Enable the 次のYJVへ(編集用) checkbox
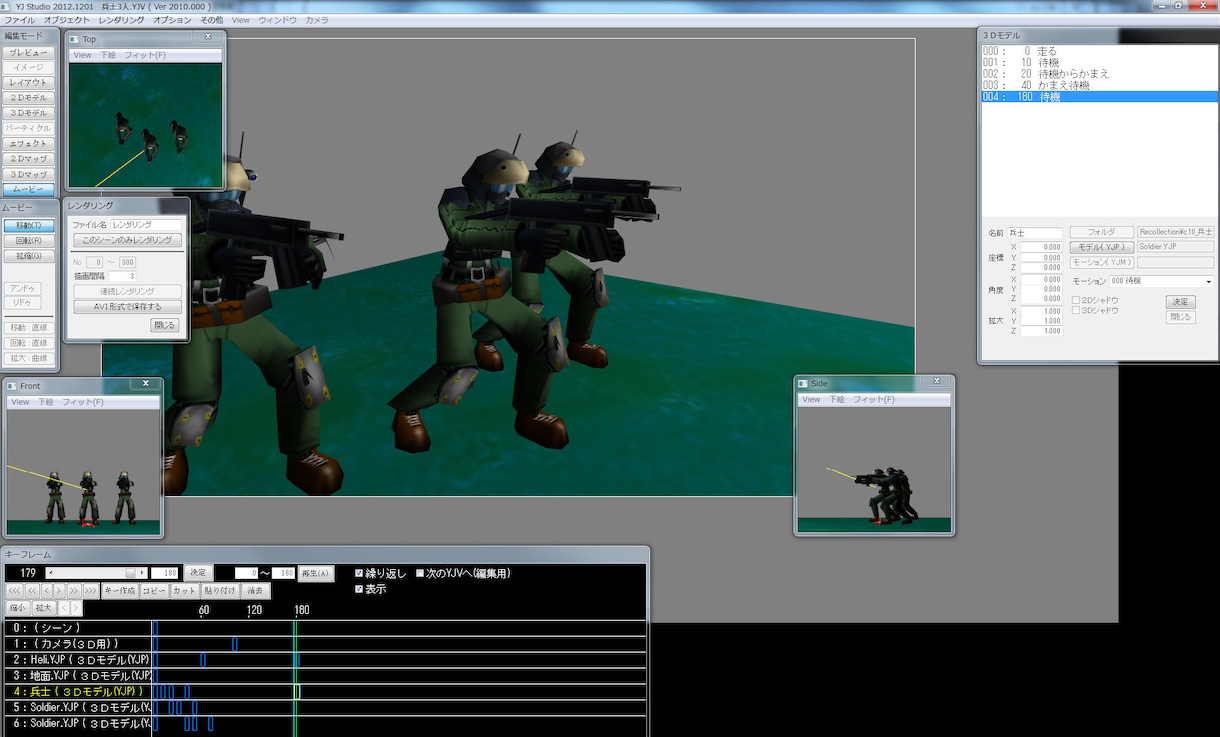The height and width of the screenshot is (737, 1220). point(420,574)
